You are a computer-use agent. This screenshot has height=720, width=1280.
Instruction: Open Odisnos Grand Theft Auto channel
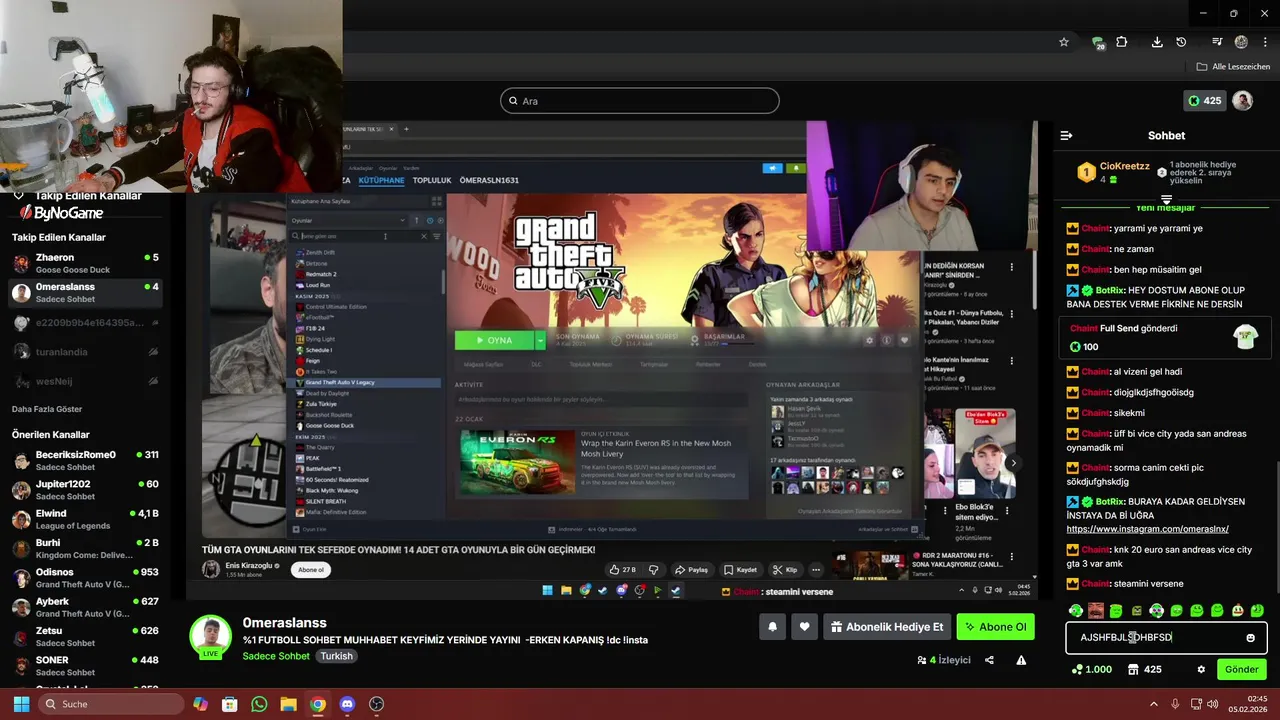coord(85,578)
